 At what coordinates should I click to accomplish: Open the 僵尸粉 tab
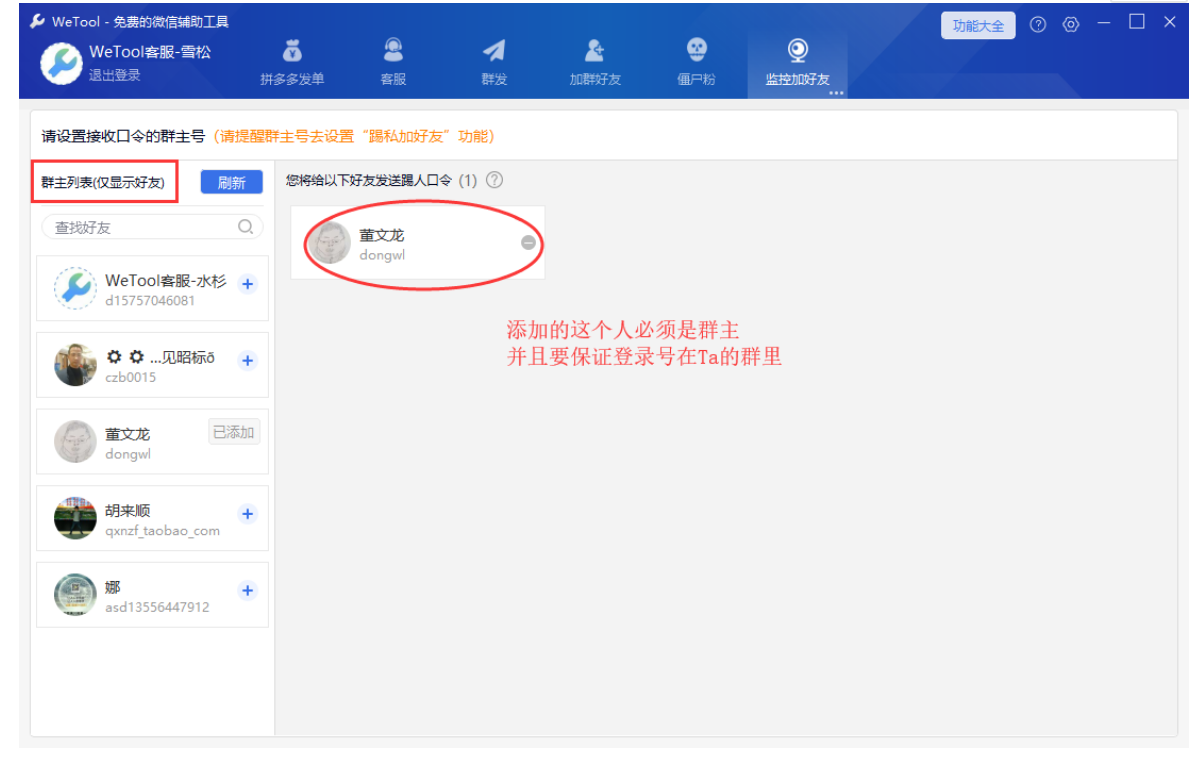tap(696, 62)
